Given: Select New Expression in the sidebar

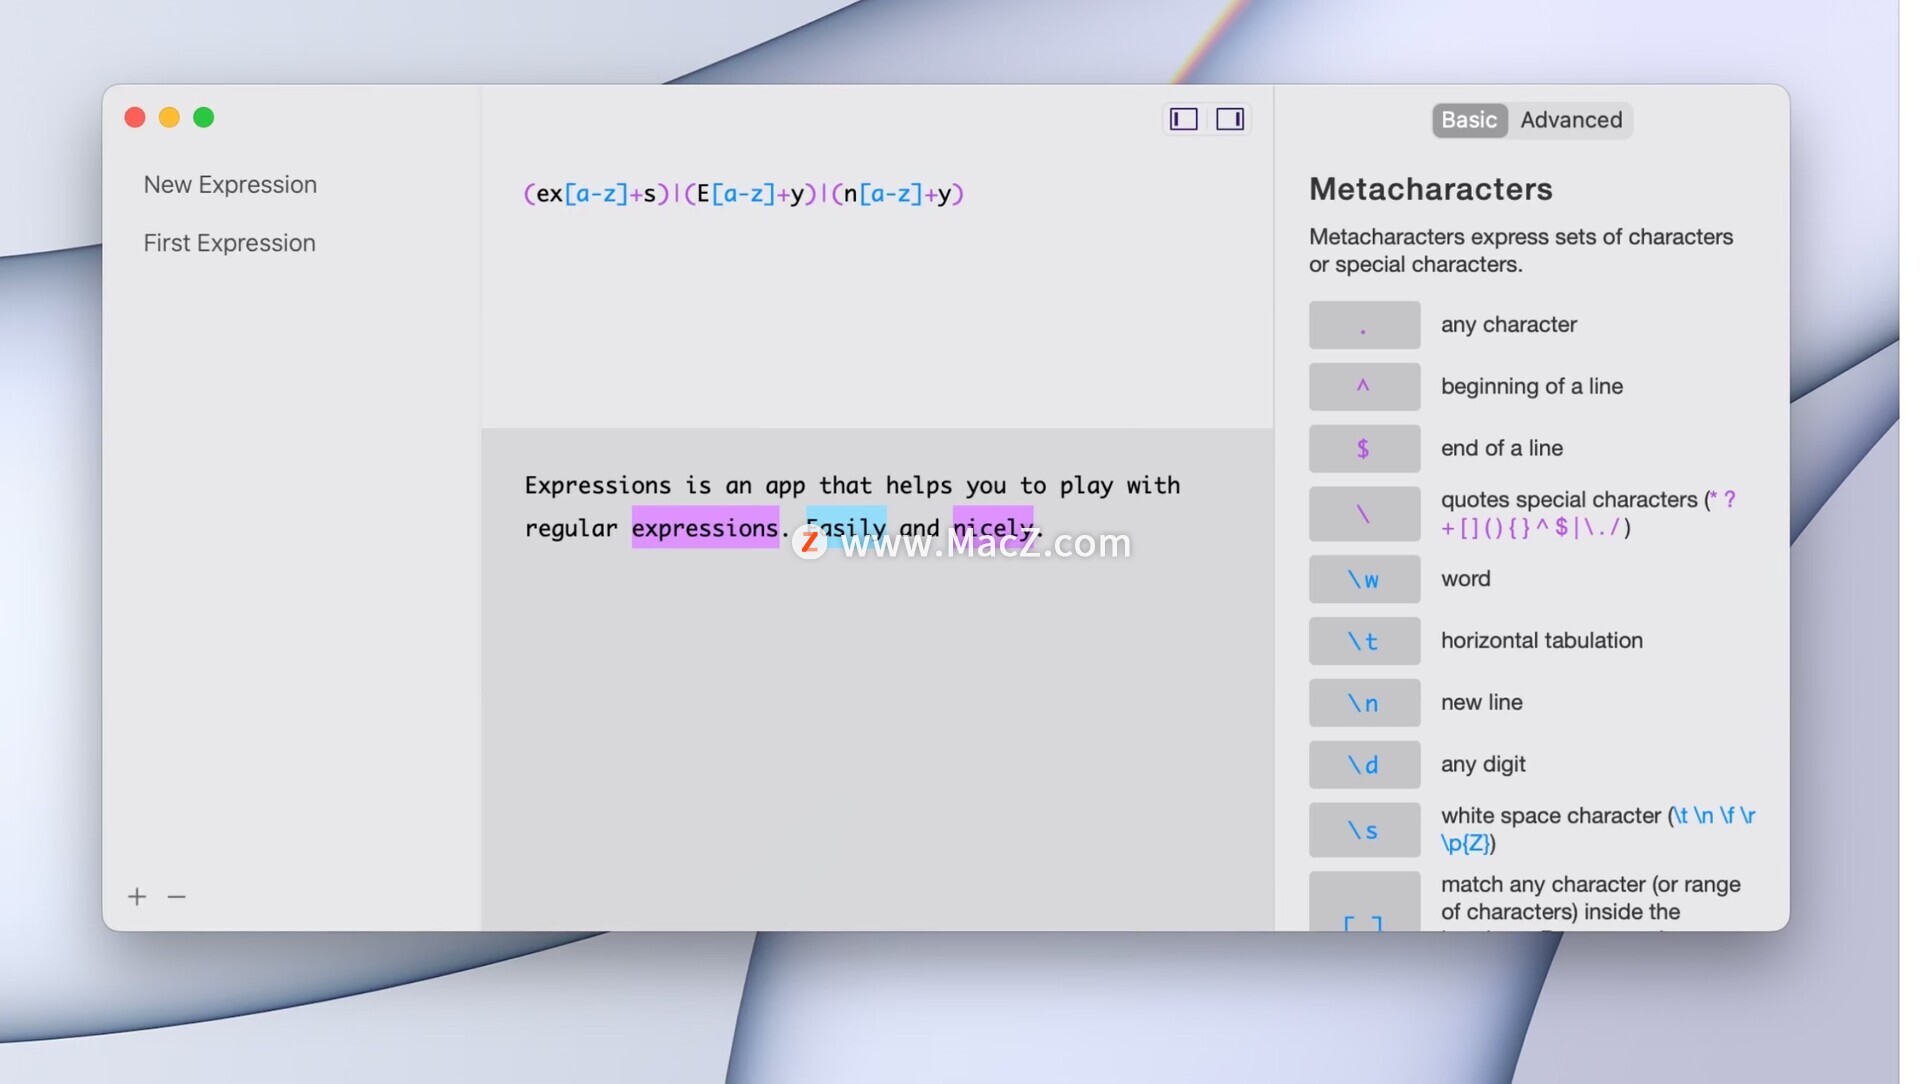Looking at the screenshot, I should coord(230,185).
